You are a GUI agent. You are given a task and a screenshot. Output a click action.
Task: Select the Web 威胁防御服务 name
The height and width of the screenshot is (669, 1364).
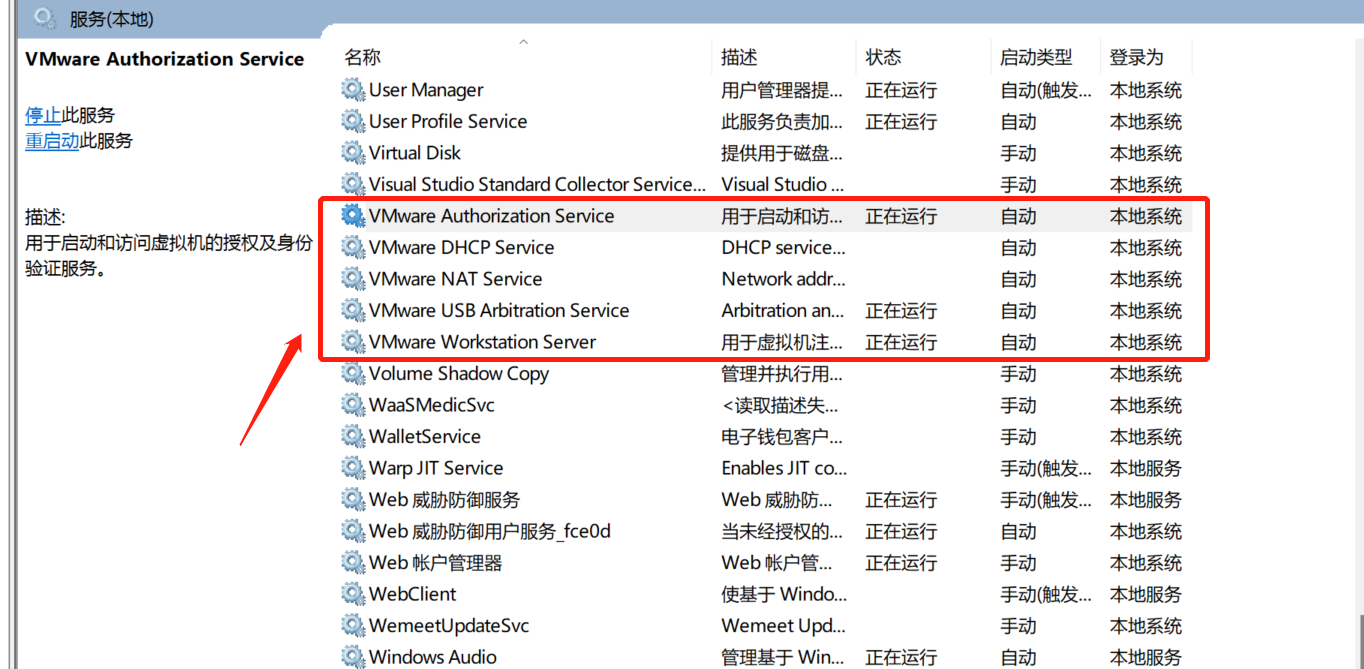[x=445, y=499]
